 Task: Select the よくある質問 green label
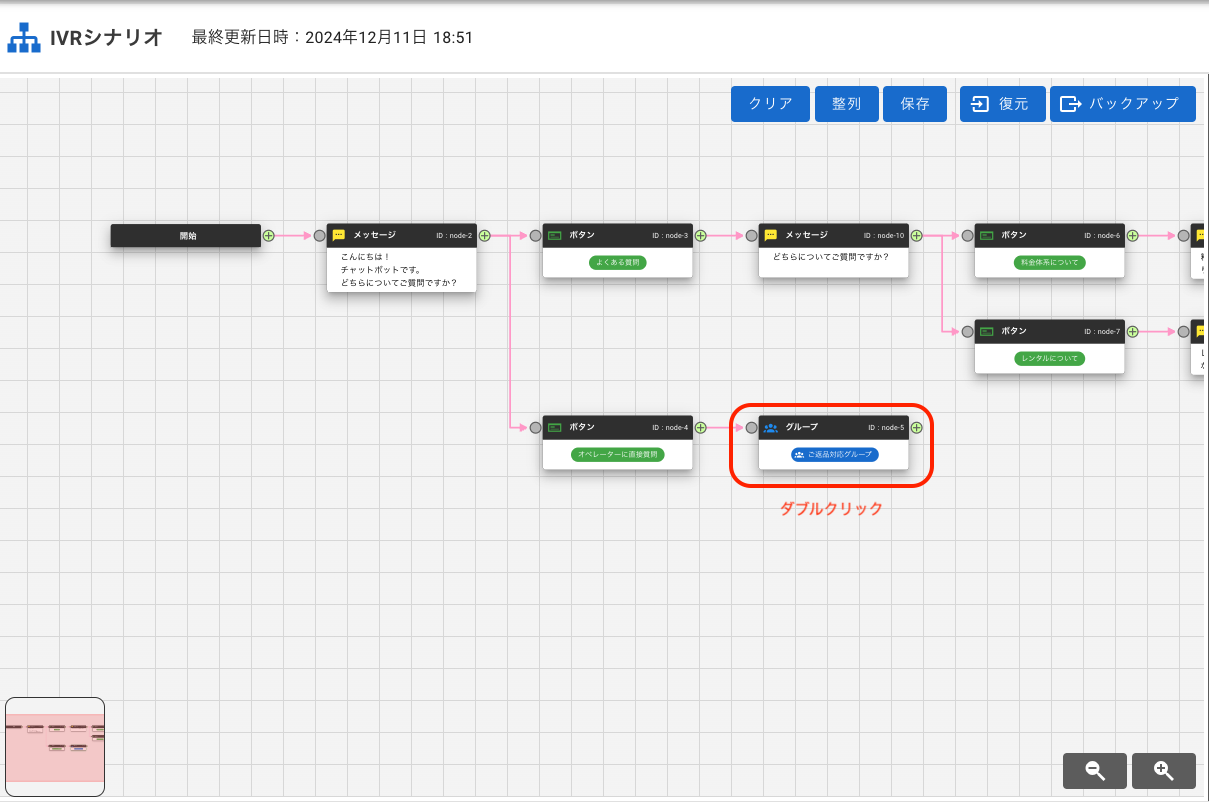618,263
